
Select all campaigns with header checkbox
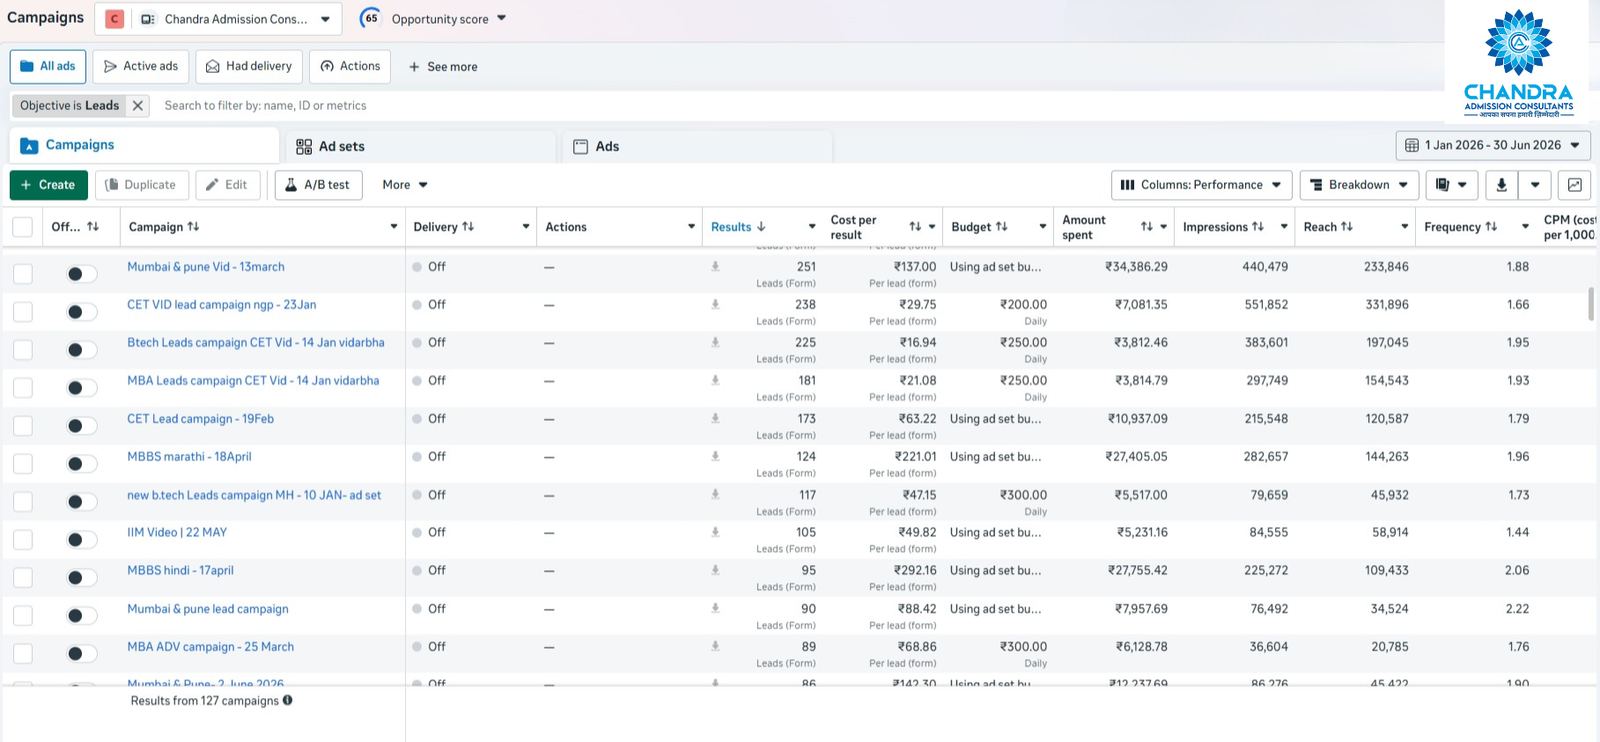[23, 227]
